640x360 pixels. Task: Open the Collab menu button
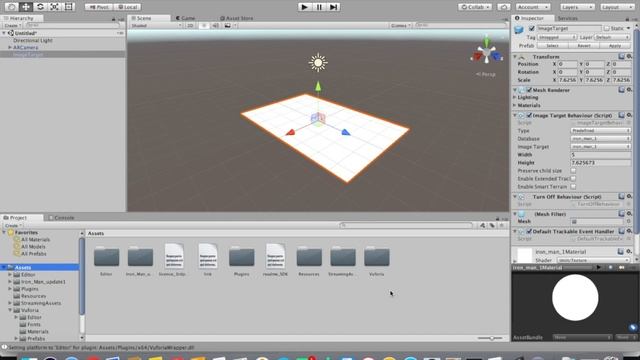475,7
